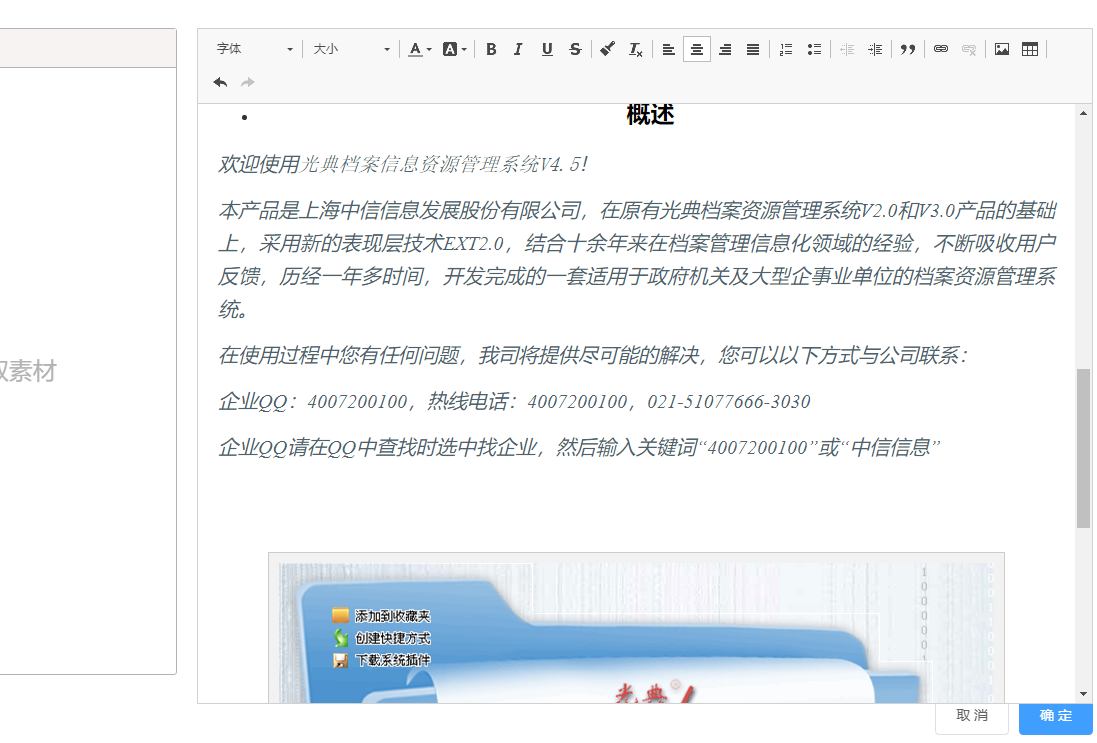Image resolution: width=1097 pixels, height=743 pixels.
Task: Click the 企业QQ：4007200100 line
Action: click(x=514, y=402)
